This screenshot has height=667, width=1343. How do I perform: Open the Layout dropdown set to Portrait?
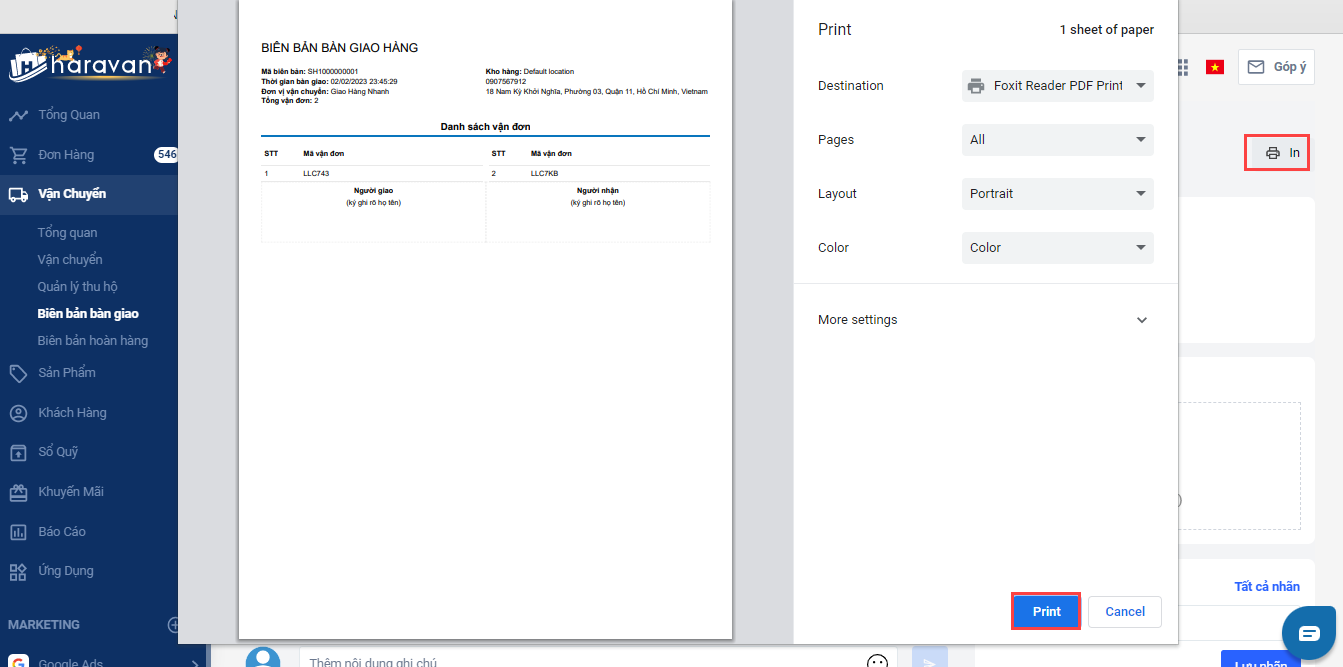tap(1058, 194)
